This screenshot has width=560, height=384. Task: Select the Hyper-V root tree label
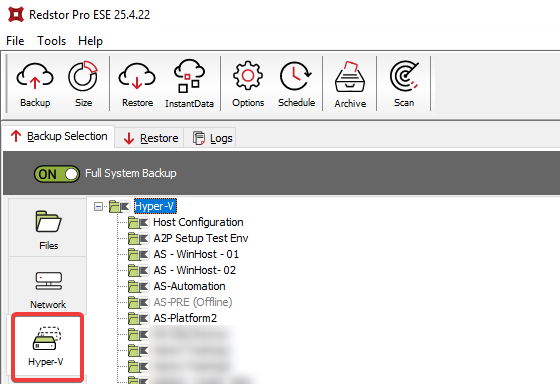click(155, 206)
